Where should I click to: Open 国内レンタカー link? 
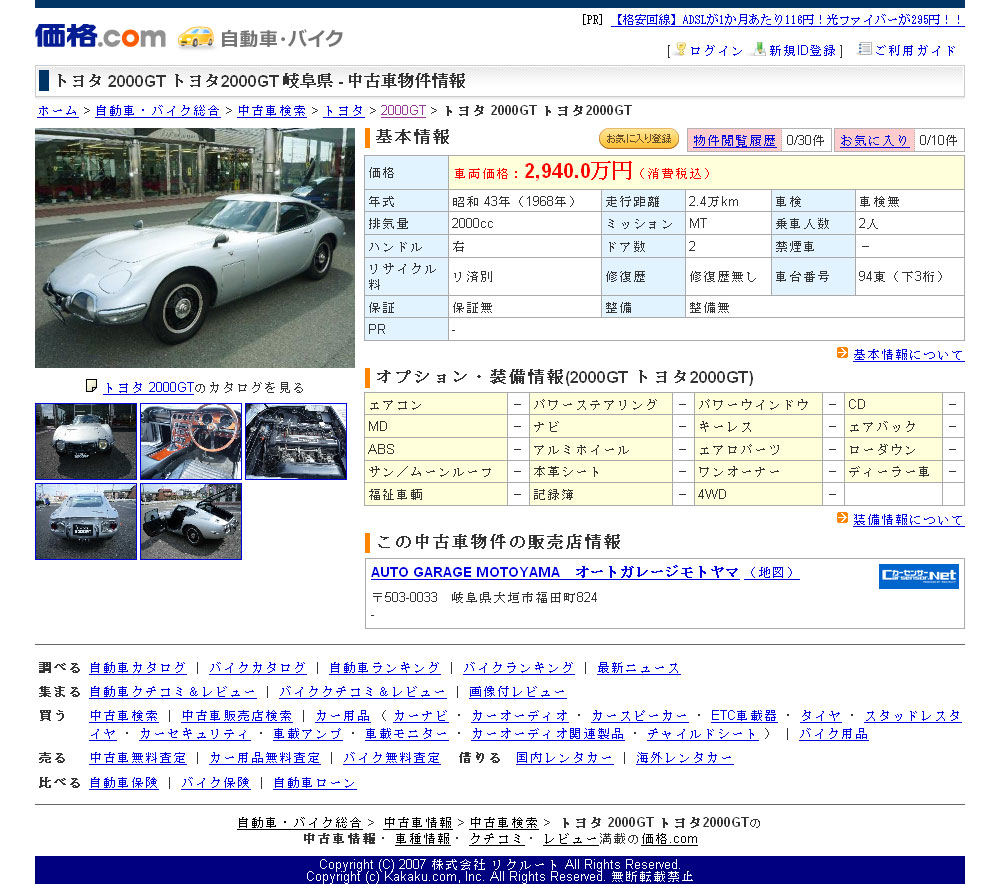point(564,758)
